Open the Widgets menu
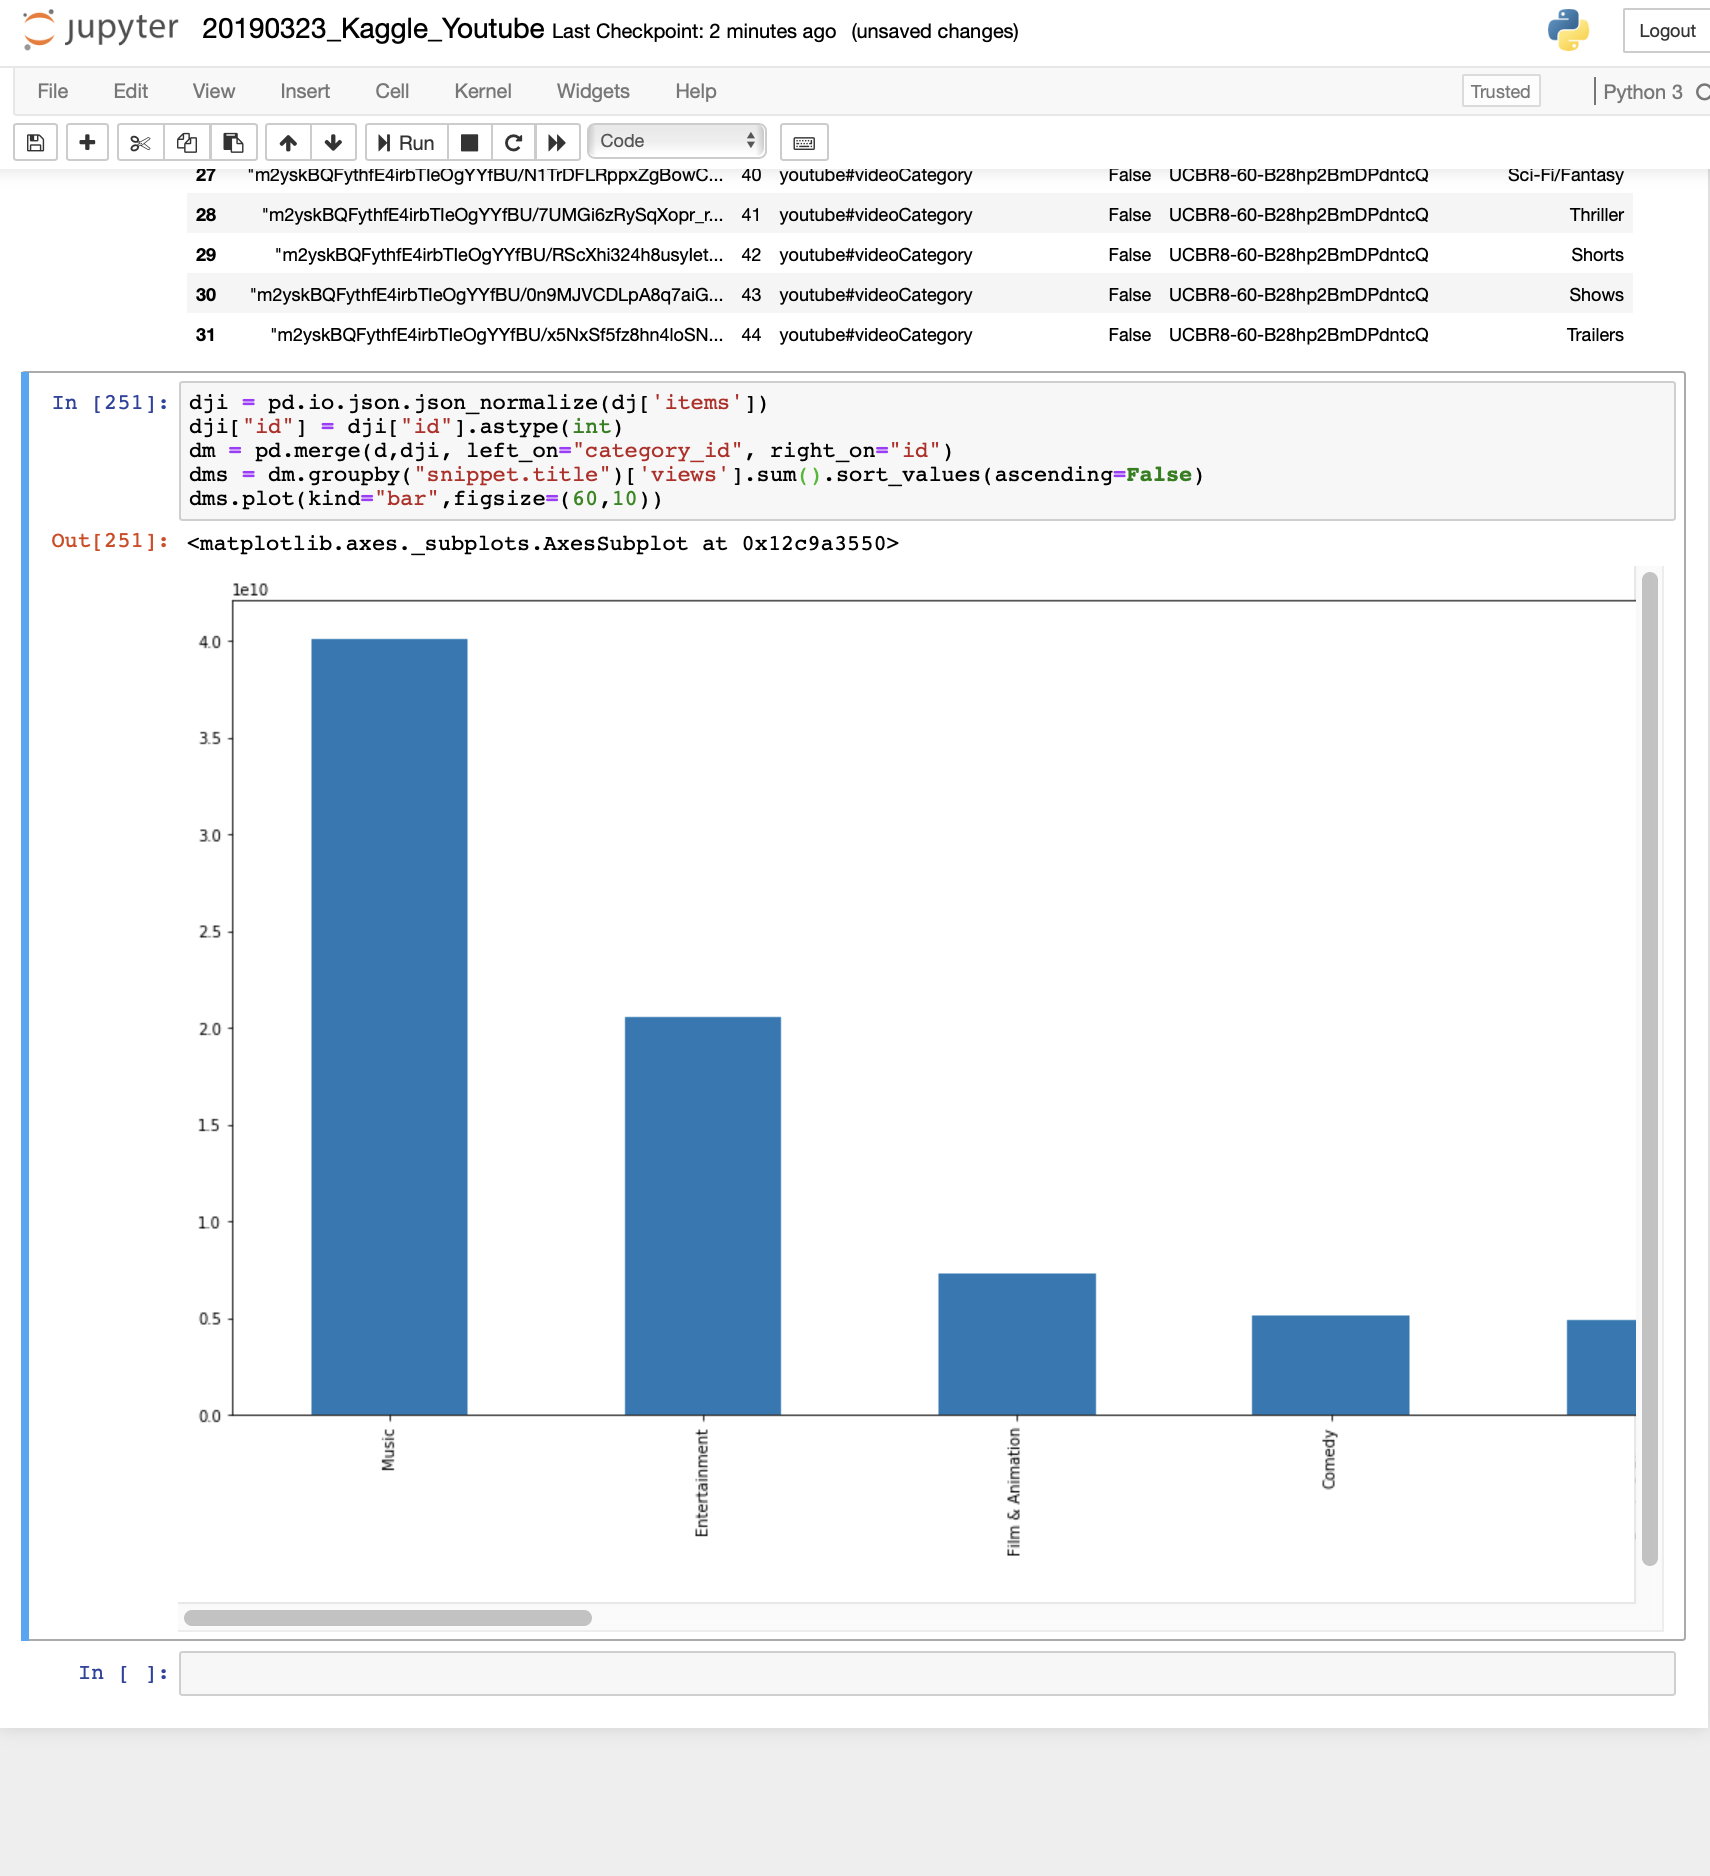This screenshot has height=1876, width=1710. [x=593, y=91]
